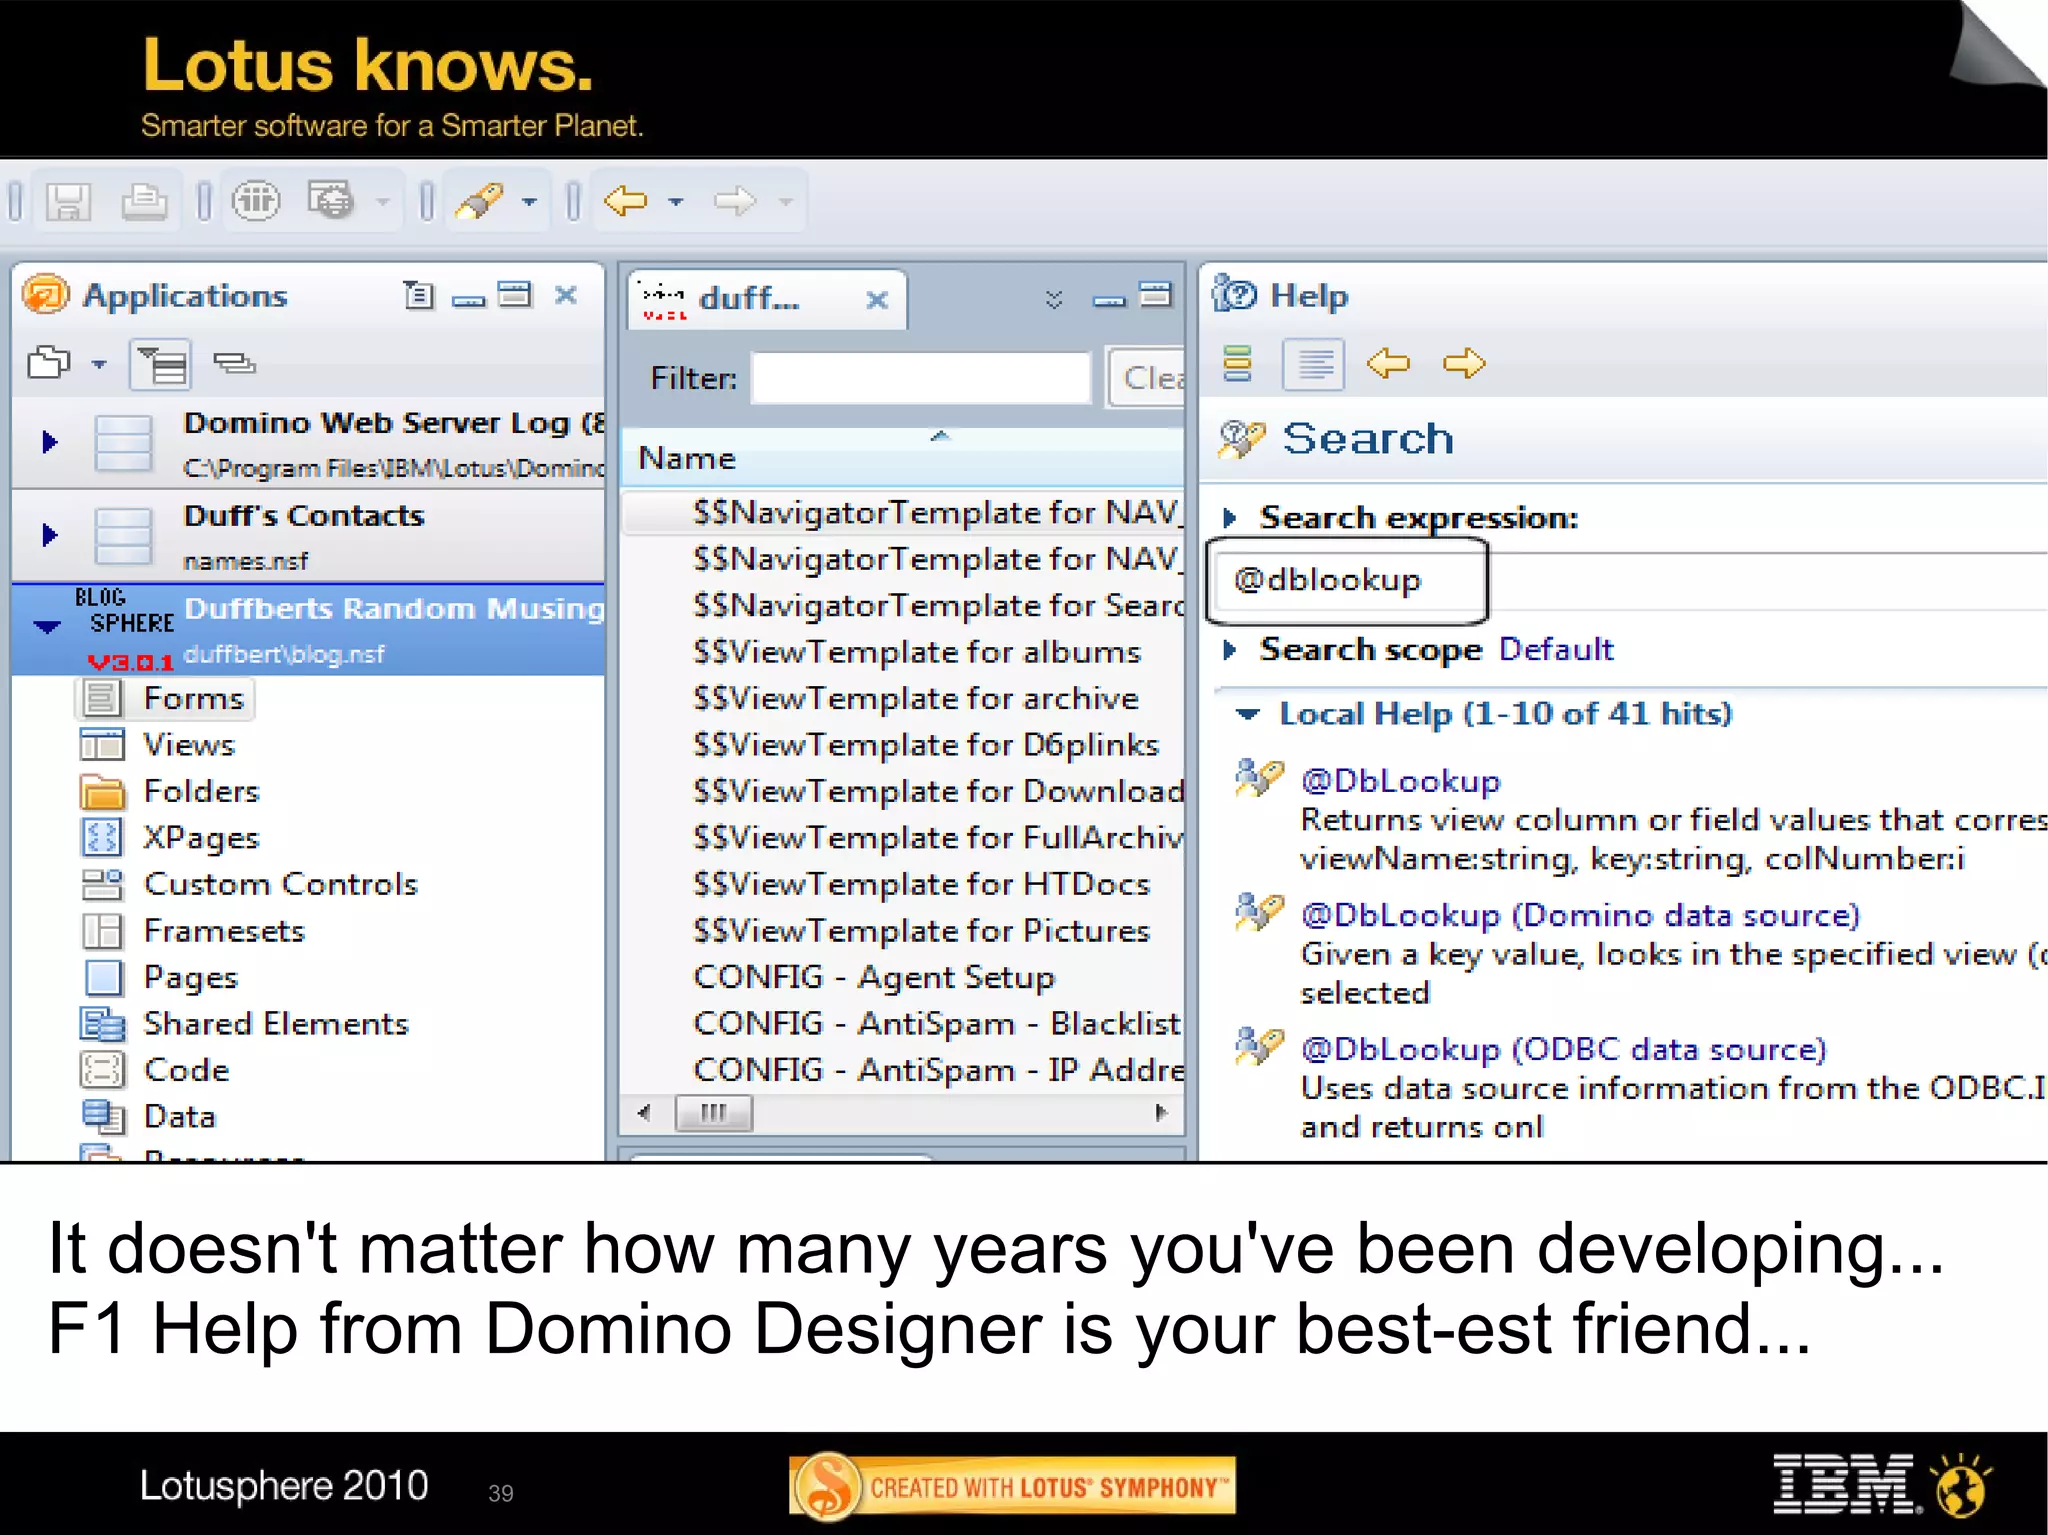Click the Clear filter button
The width and height of the screenshot is (2048, 1535).
pos(1147,378)
